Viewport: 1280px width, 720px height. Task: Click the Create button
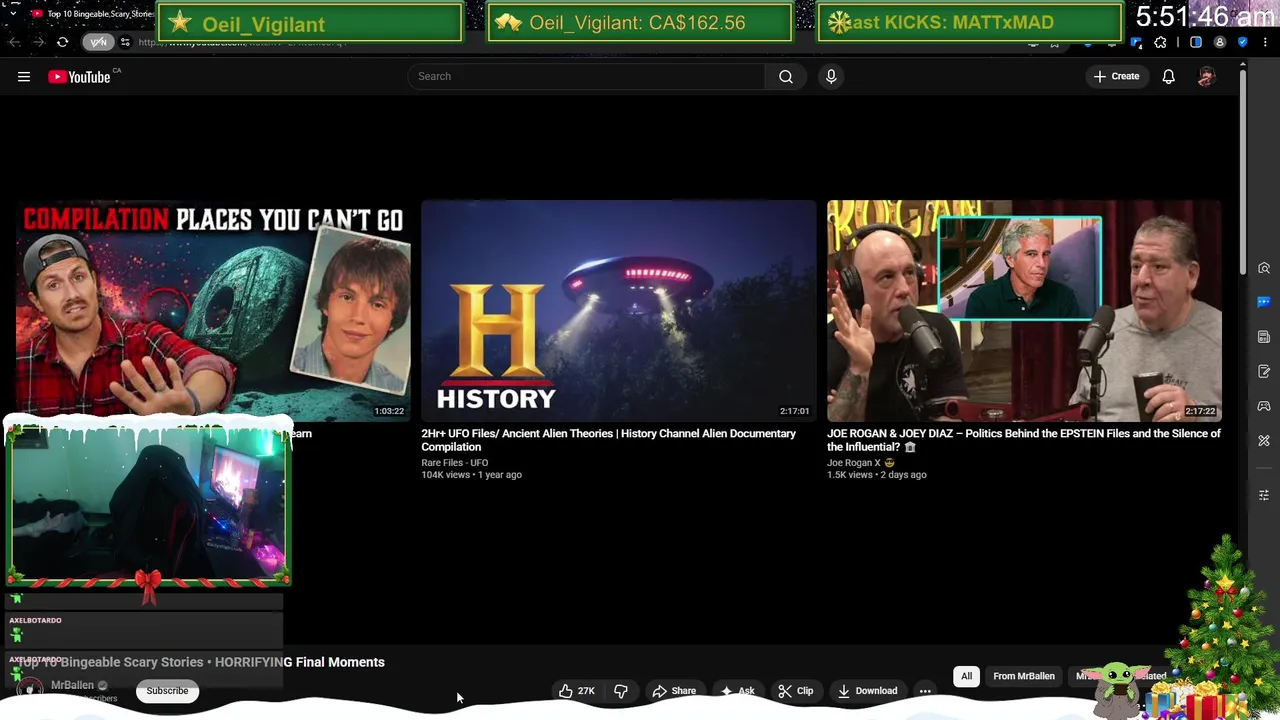click(1116, 76)
